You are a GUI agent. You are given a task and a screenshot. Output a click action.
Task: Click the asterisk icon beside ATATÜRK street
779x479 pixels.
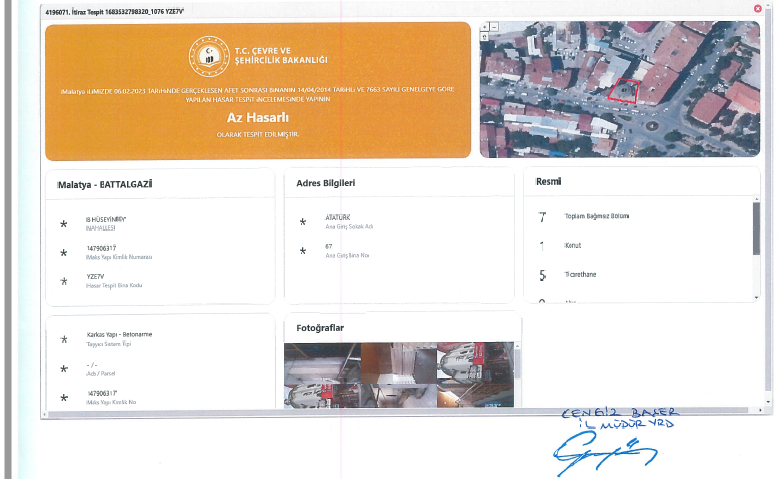pyautogui.click(x=303, y=221)
